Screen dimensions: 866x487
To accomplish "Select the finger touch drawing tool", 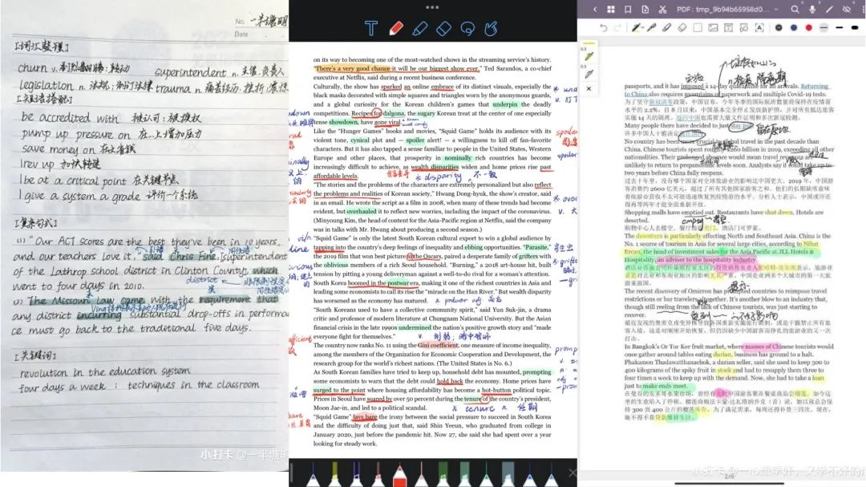I will coord(491,28).
